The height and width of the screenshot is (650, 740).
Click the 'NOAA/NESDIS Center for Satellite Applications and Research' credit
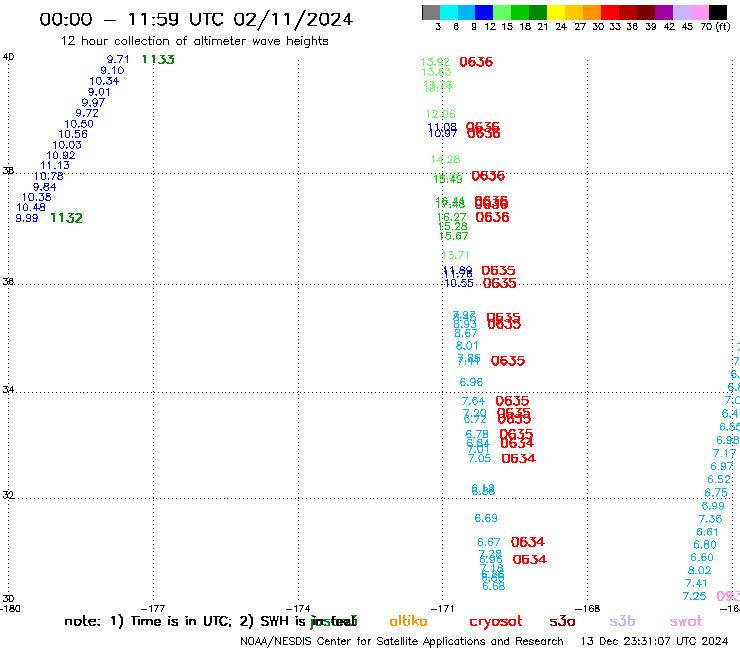pyautogui.click(x=402, y=642)
